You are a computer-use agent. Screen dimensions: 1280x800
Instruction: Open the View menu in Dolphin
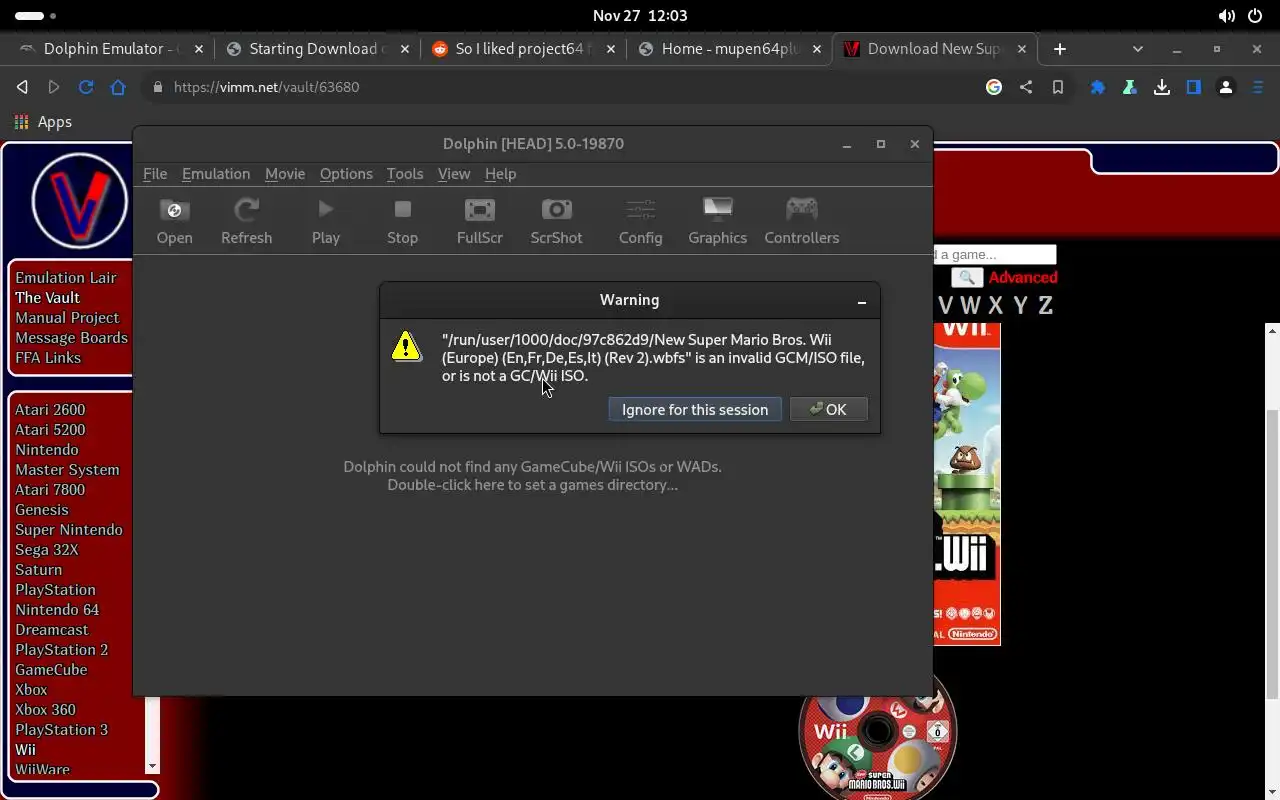(453, 174)
